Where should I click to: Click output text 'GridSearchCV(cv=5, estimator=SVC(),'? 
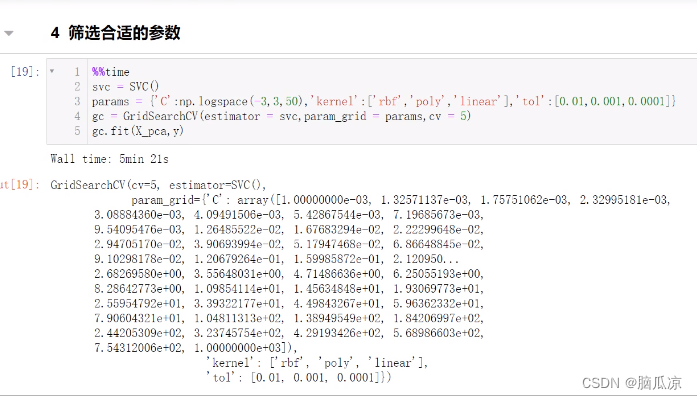click(x=158, y=185)
